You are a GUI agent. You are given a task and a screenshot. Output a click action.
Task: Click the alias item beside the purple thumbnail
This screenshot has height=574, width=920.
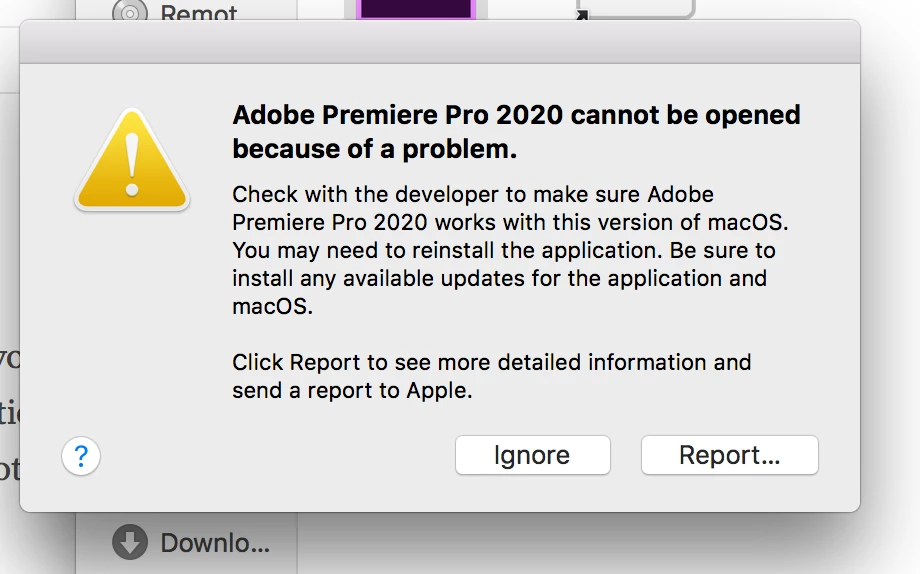click(x=640, y=8)
